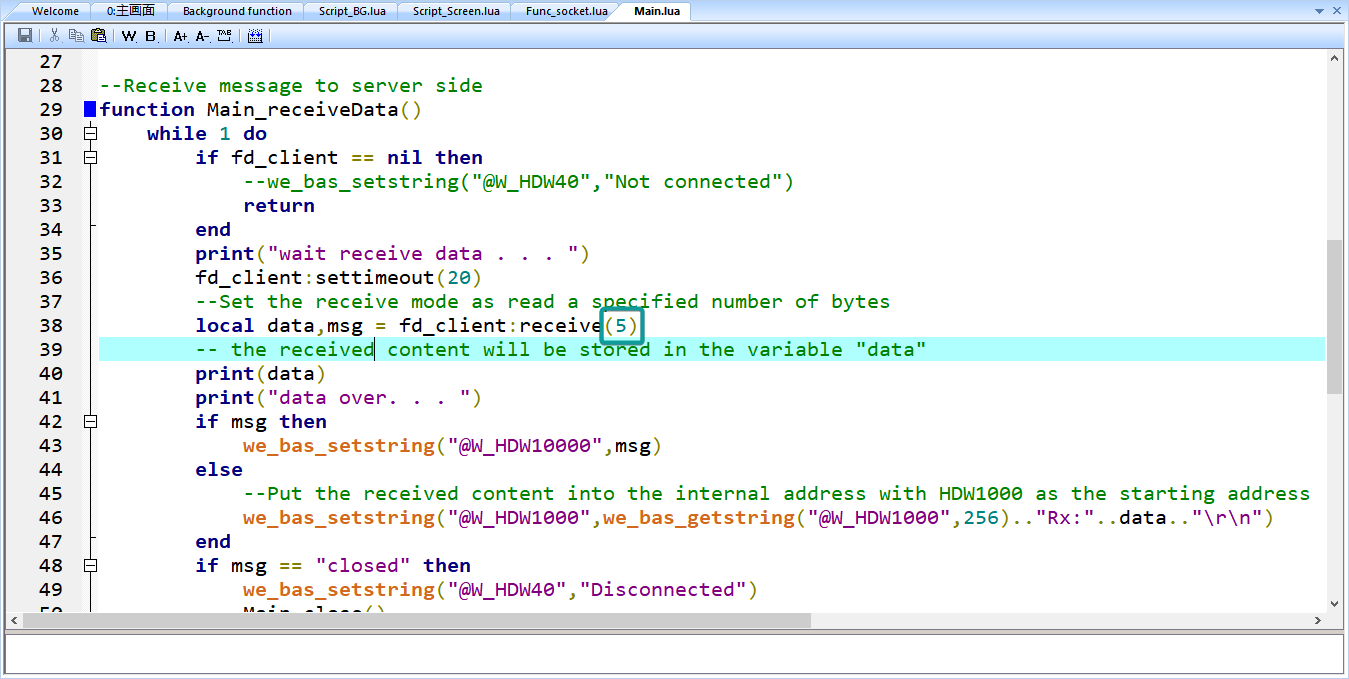Select the Cut tool in the toolbar

53,35
